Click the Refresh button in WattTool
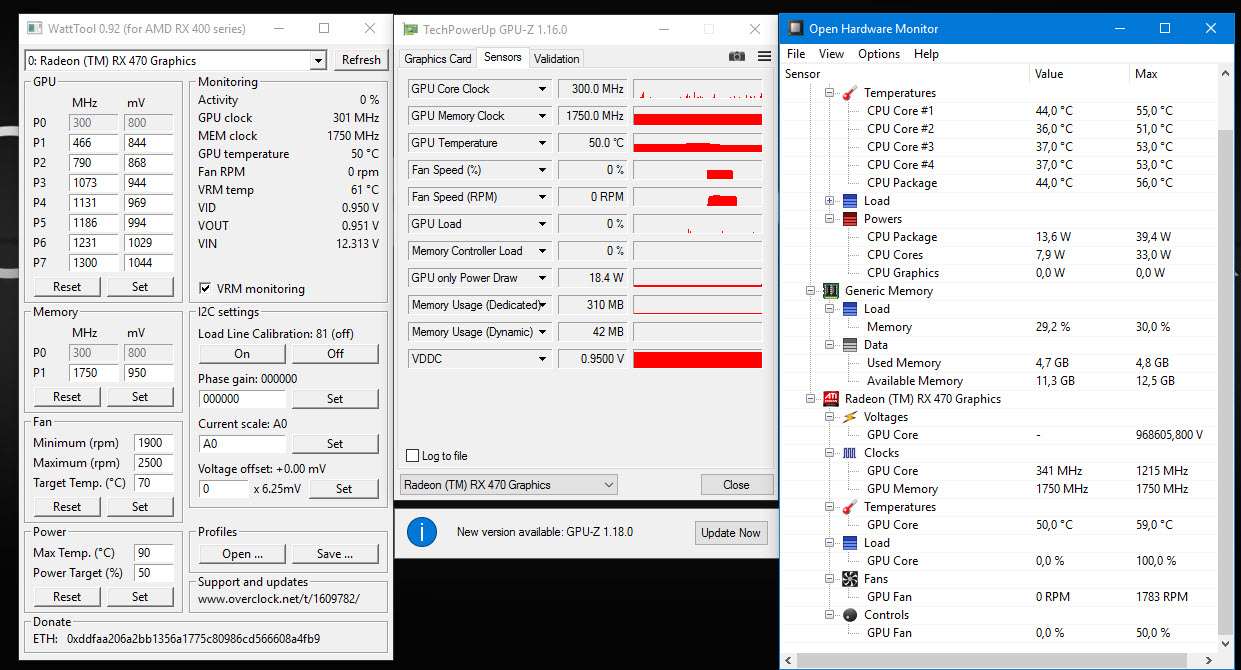Image resolution: width=1241 pixels, height=670 pixels. click(x=361, y=60)
